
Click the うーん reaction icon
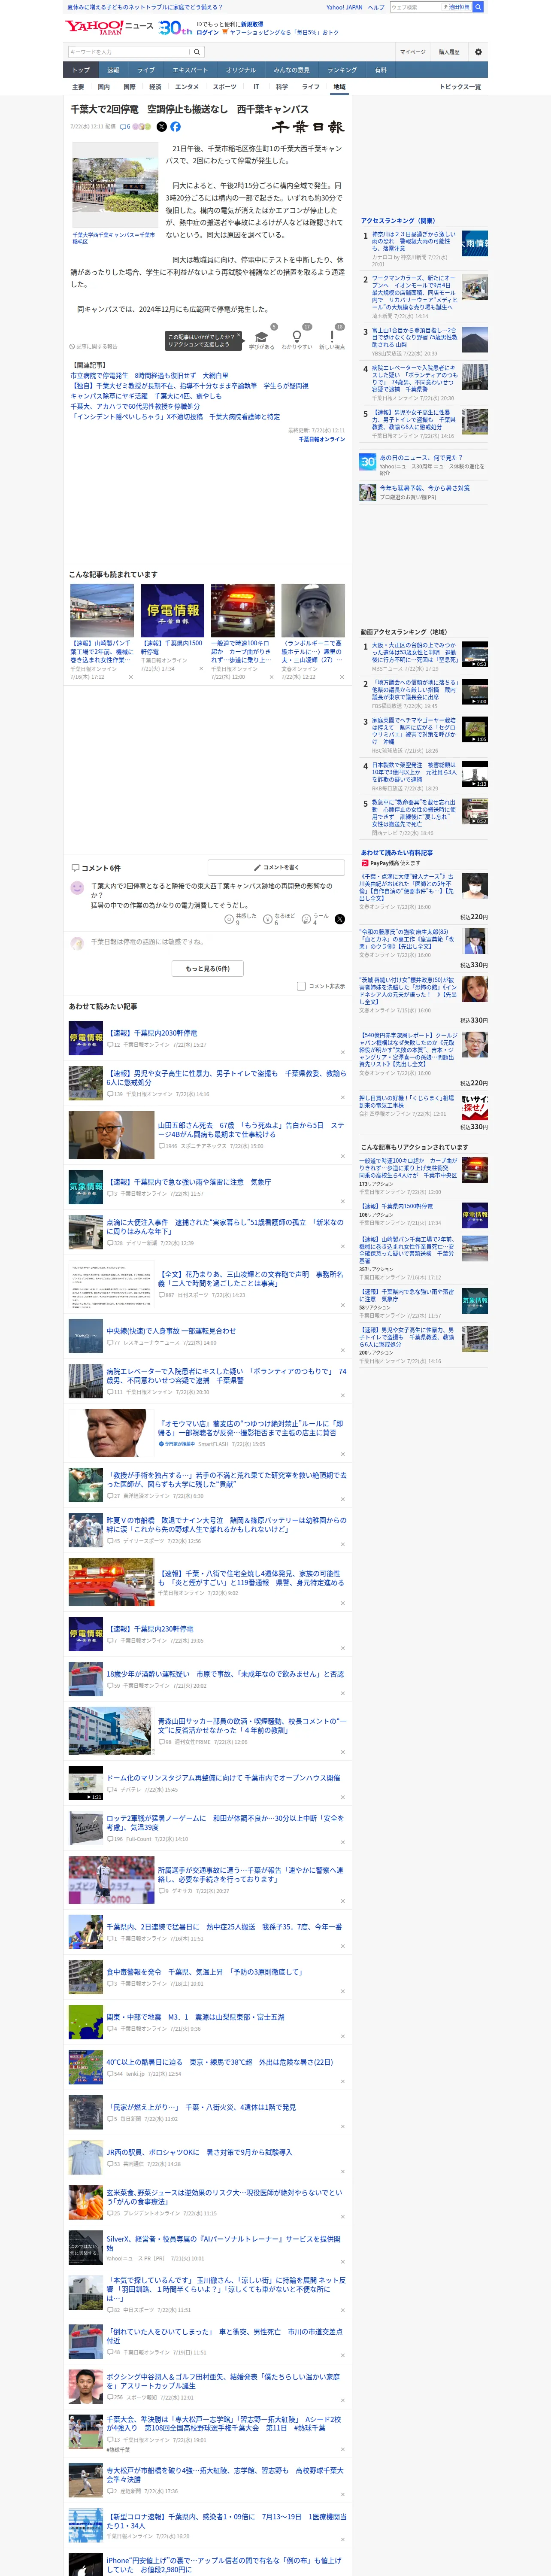coord(307,919)
